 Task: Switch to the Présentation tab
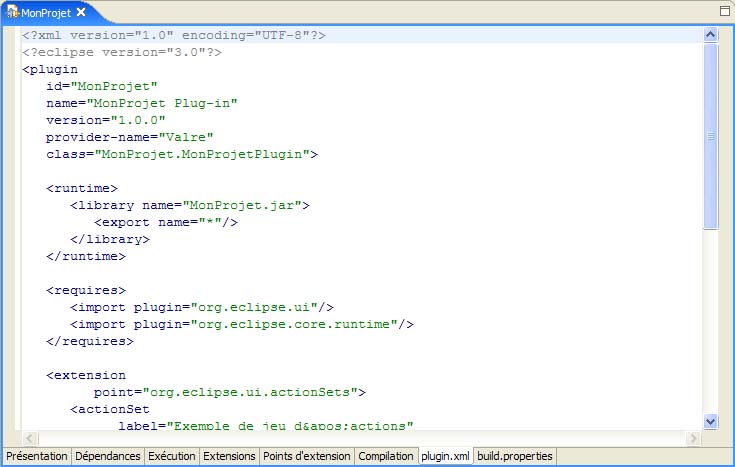36,456
